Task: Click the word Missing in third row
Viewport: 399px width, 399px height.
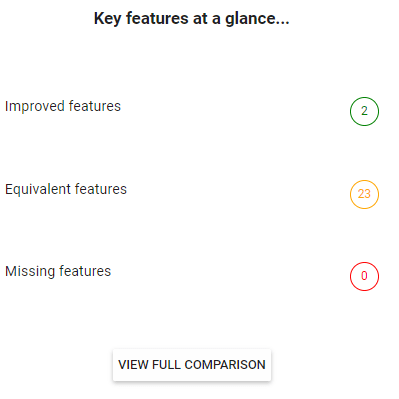Action: 30,271
